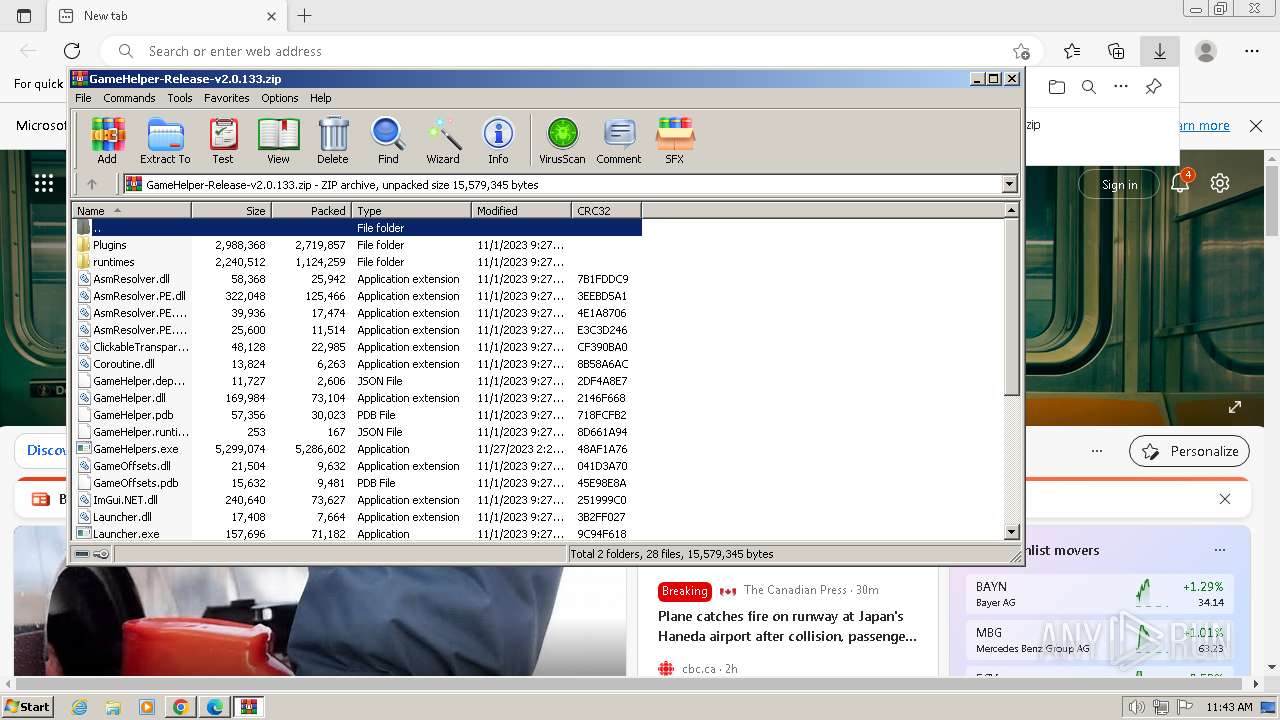Select GameHelper.pdb file
Viewport: 1280px width, 720px height.
point(133,415)
